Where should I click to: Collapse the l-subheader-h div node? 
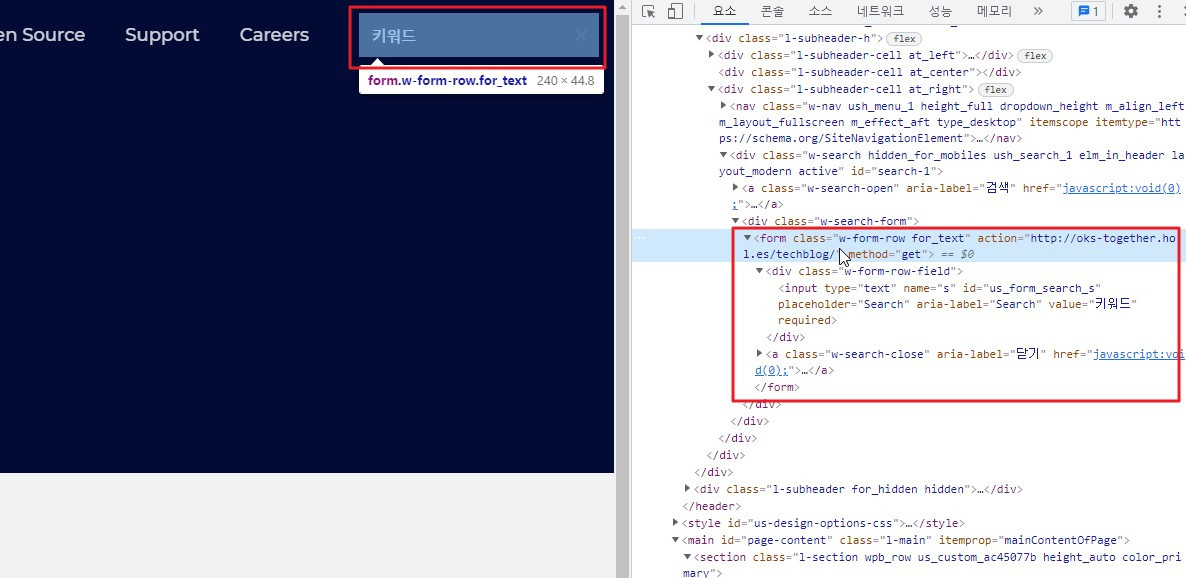[x=699, y=38]
